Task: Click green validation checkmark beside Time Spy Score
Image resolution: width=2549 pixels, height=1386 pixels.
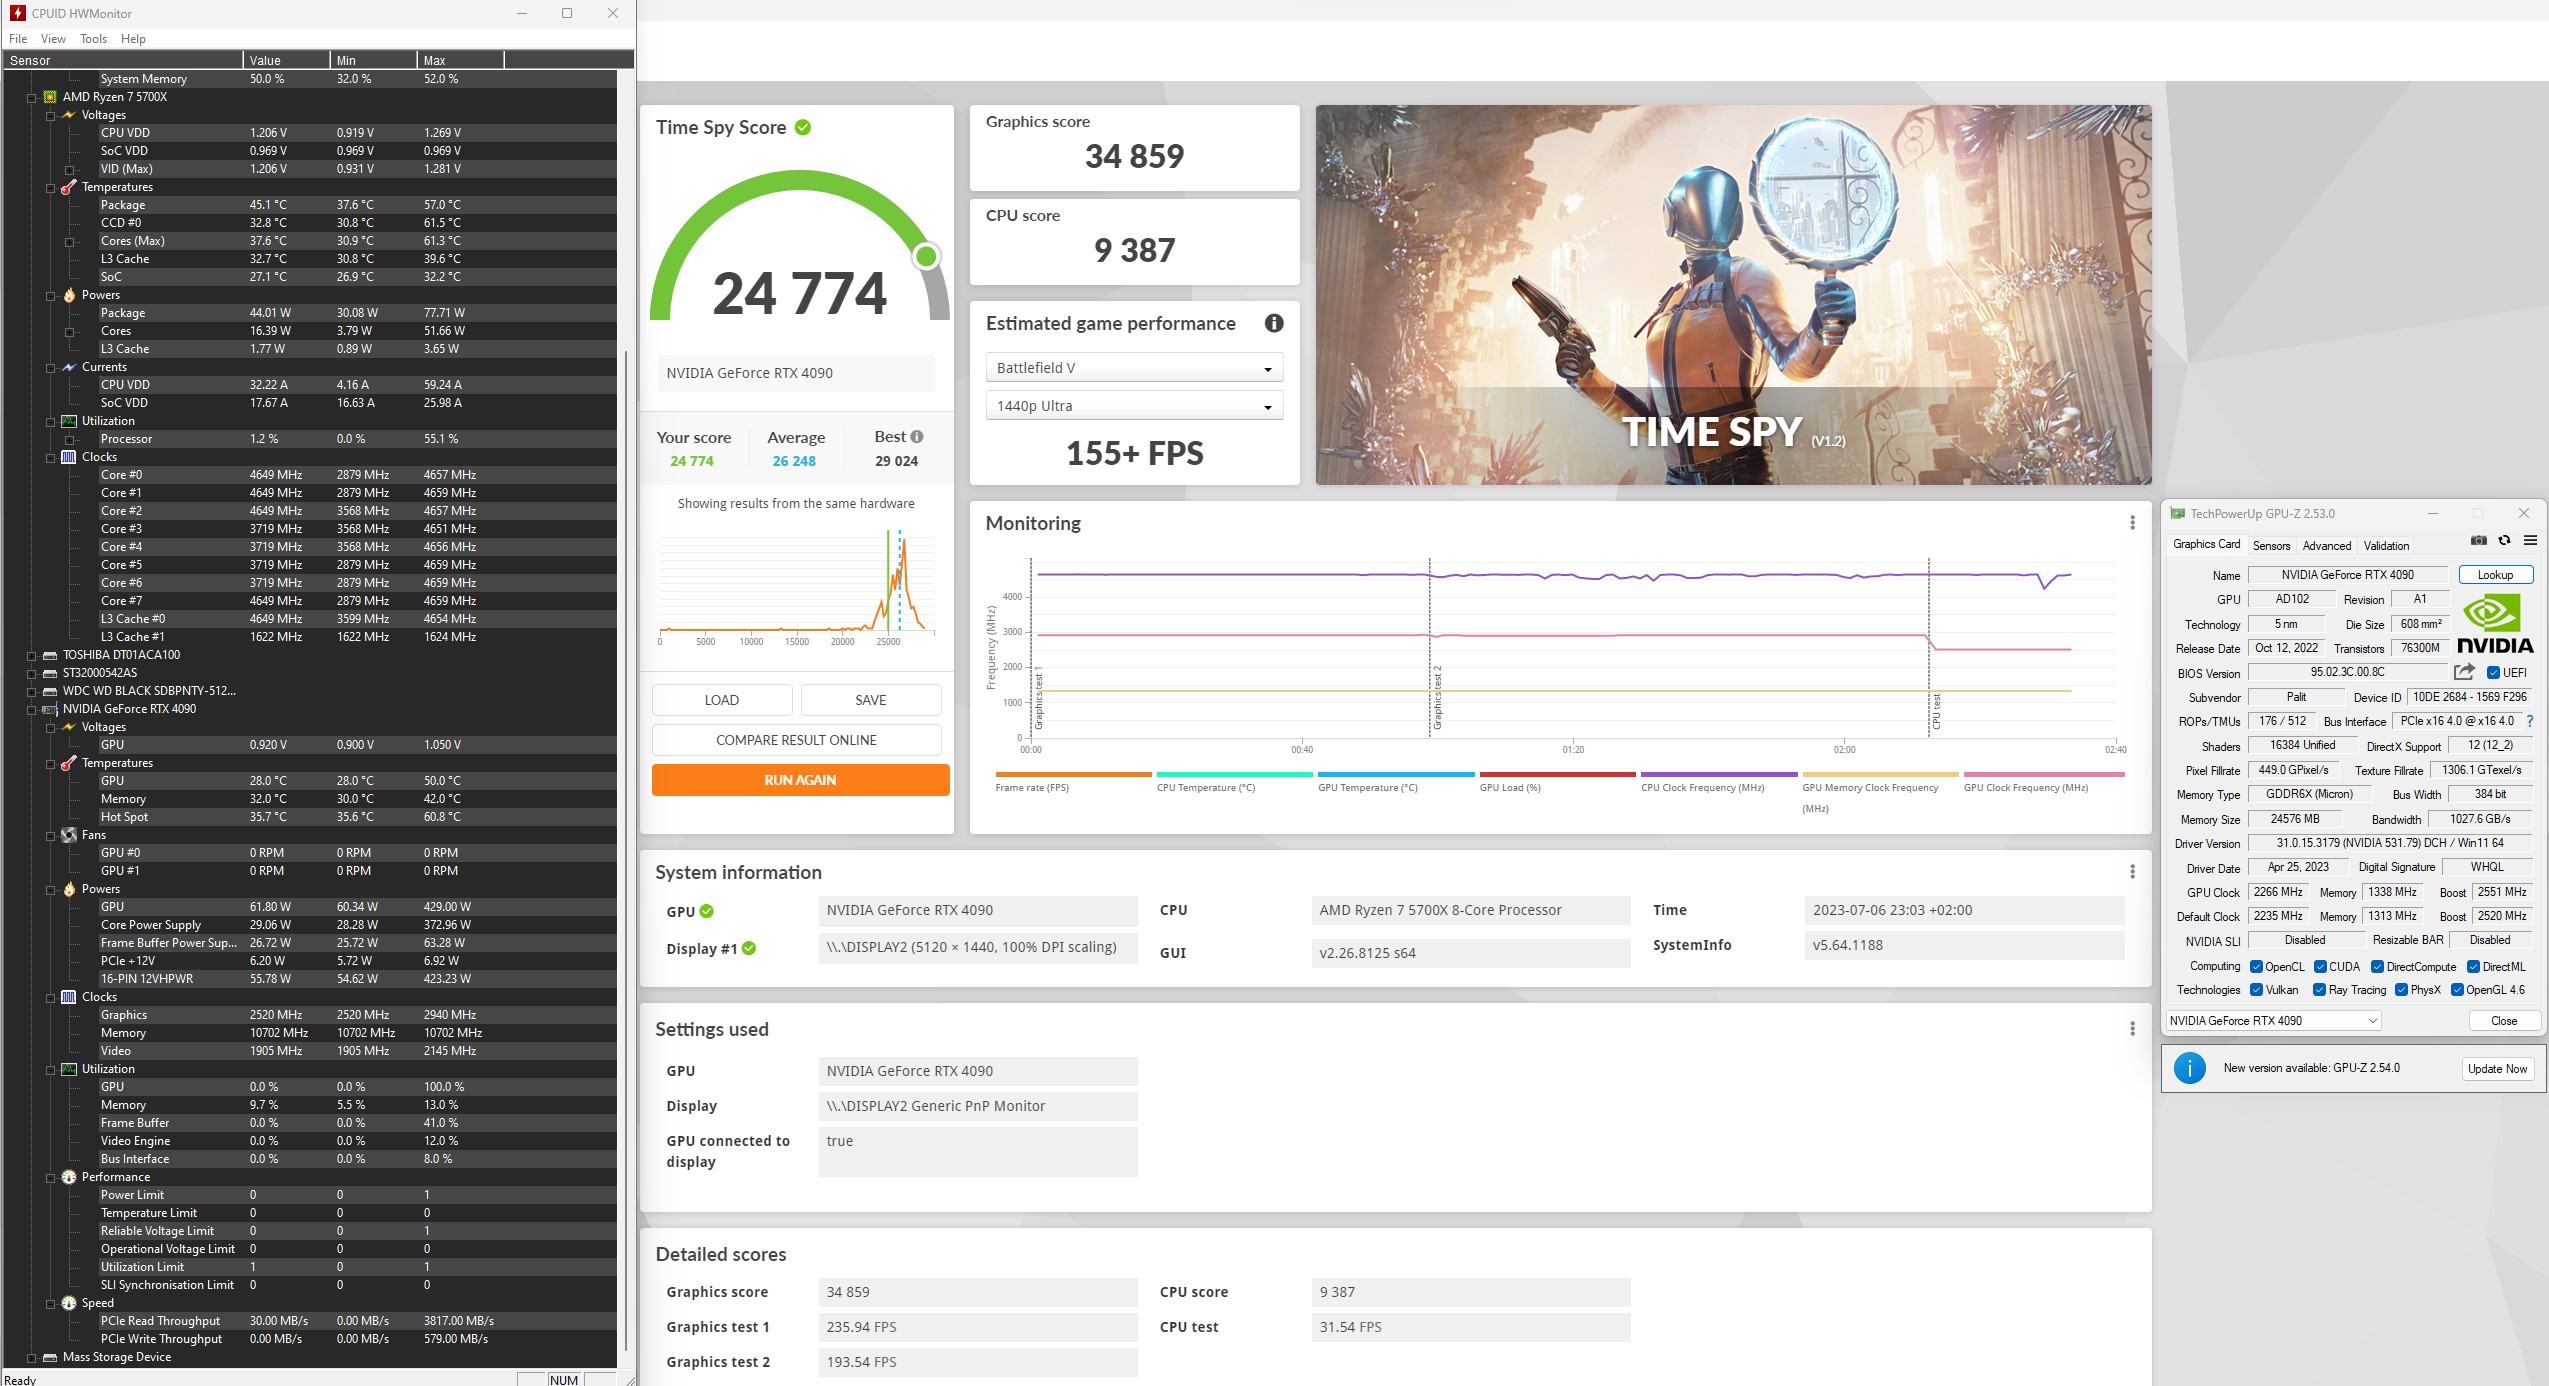Action: click(803, 127)
